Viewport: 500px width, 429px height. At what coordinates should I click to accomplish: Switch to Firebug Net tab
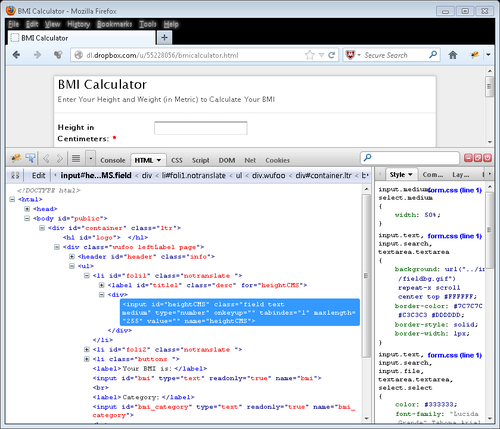tap(250, 160)
